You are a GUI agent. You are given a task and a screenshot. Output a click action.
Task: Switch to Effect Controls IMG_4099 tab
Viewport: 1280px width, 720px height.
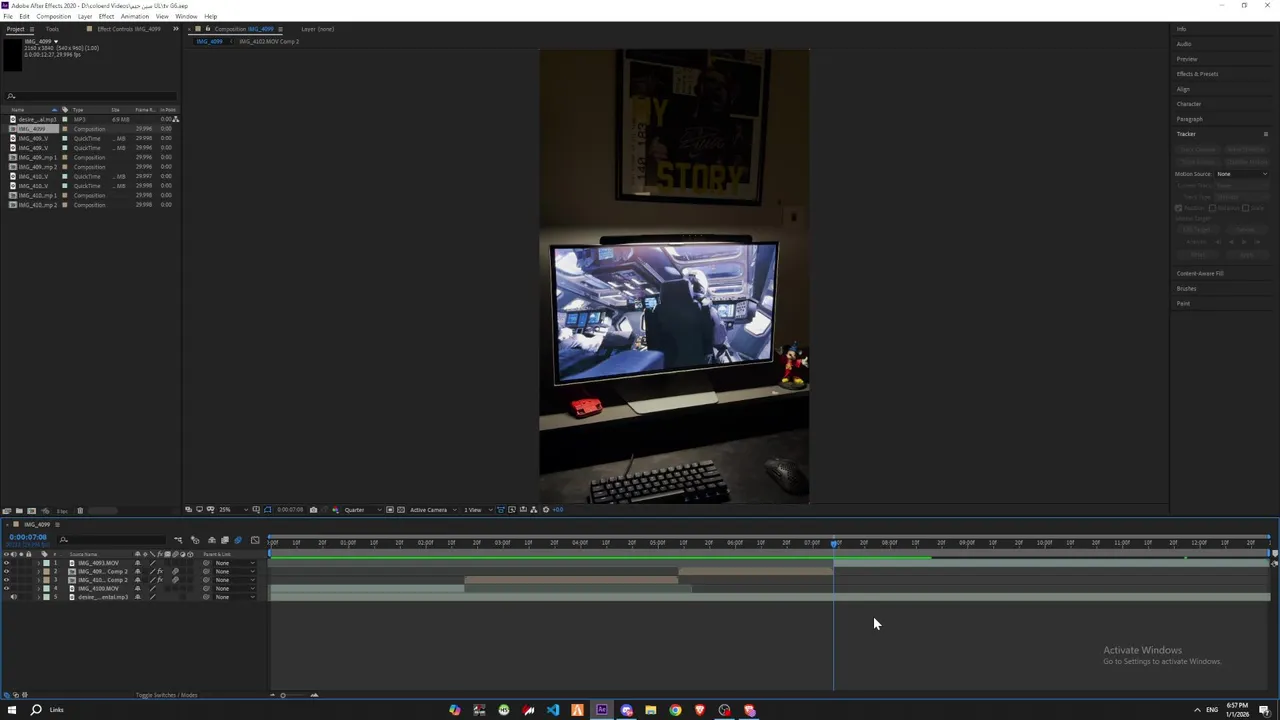(129, 29)
